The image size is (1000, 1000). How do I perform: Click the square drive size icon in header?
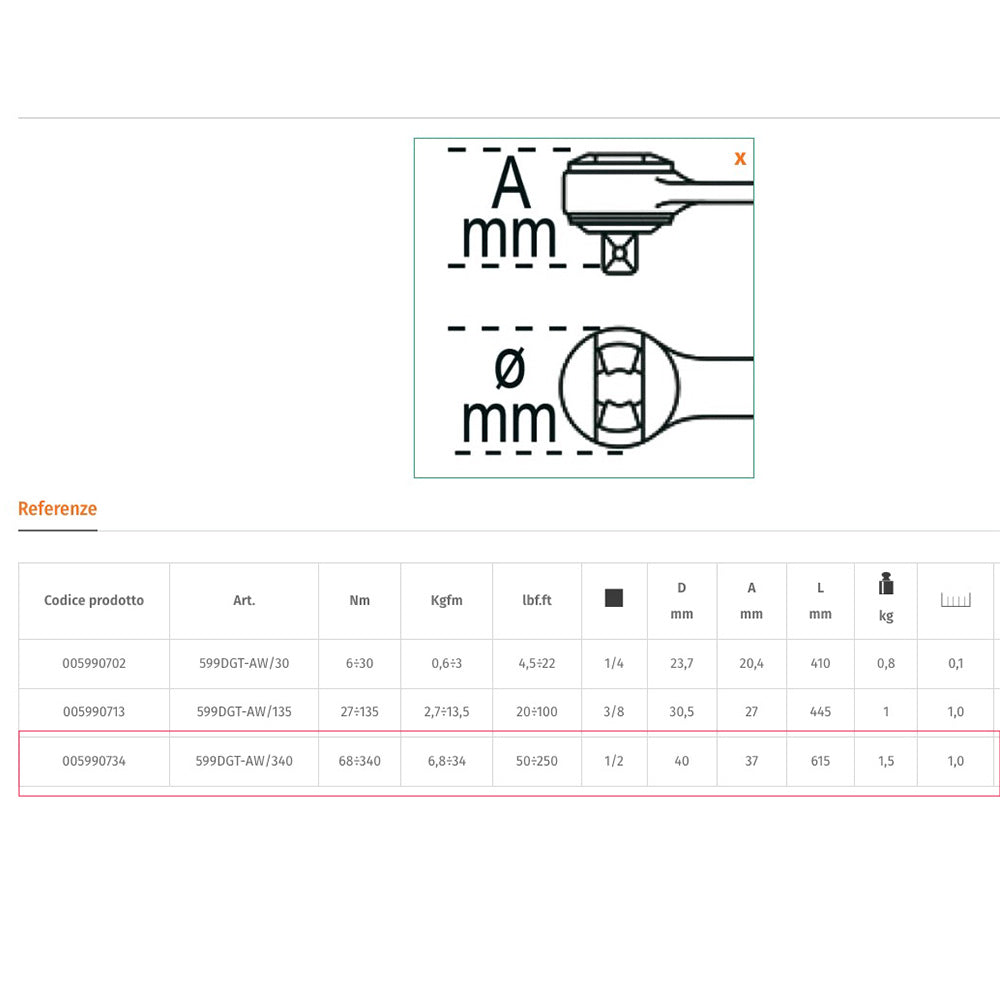614,598
